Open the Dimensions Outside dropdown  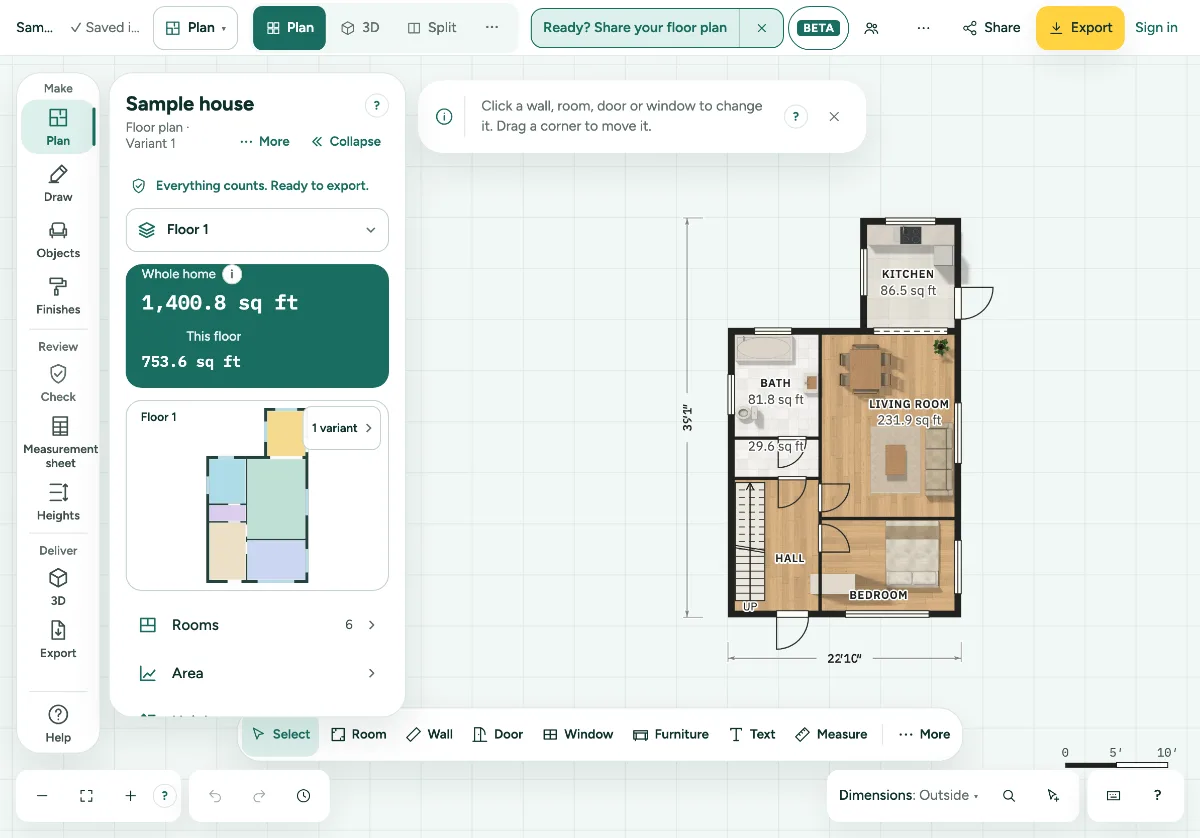pos(908,796)
